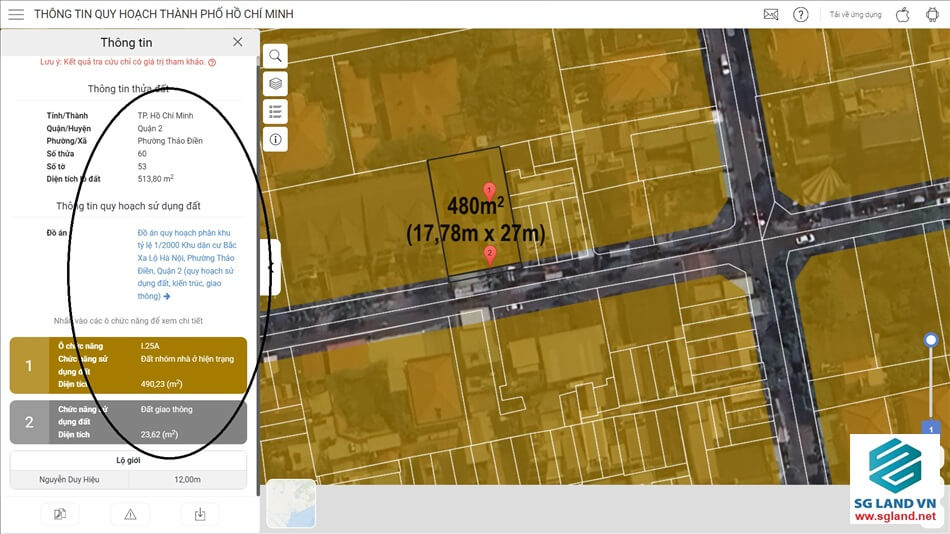Screen dimensions: 950x534
Task: Select functional zone 2 Đất giao thông
Action: 128,422
